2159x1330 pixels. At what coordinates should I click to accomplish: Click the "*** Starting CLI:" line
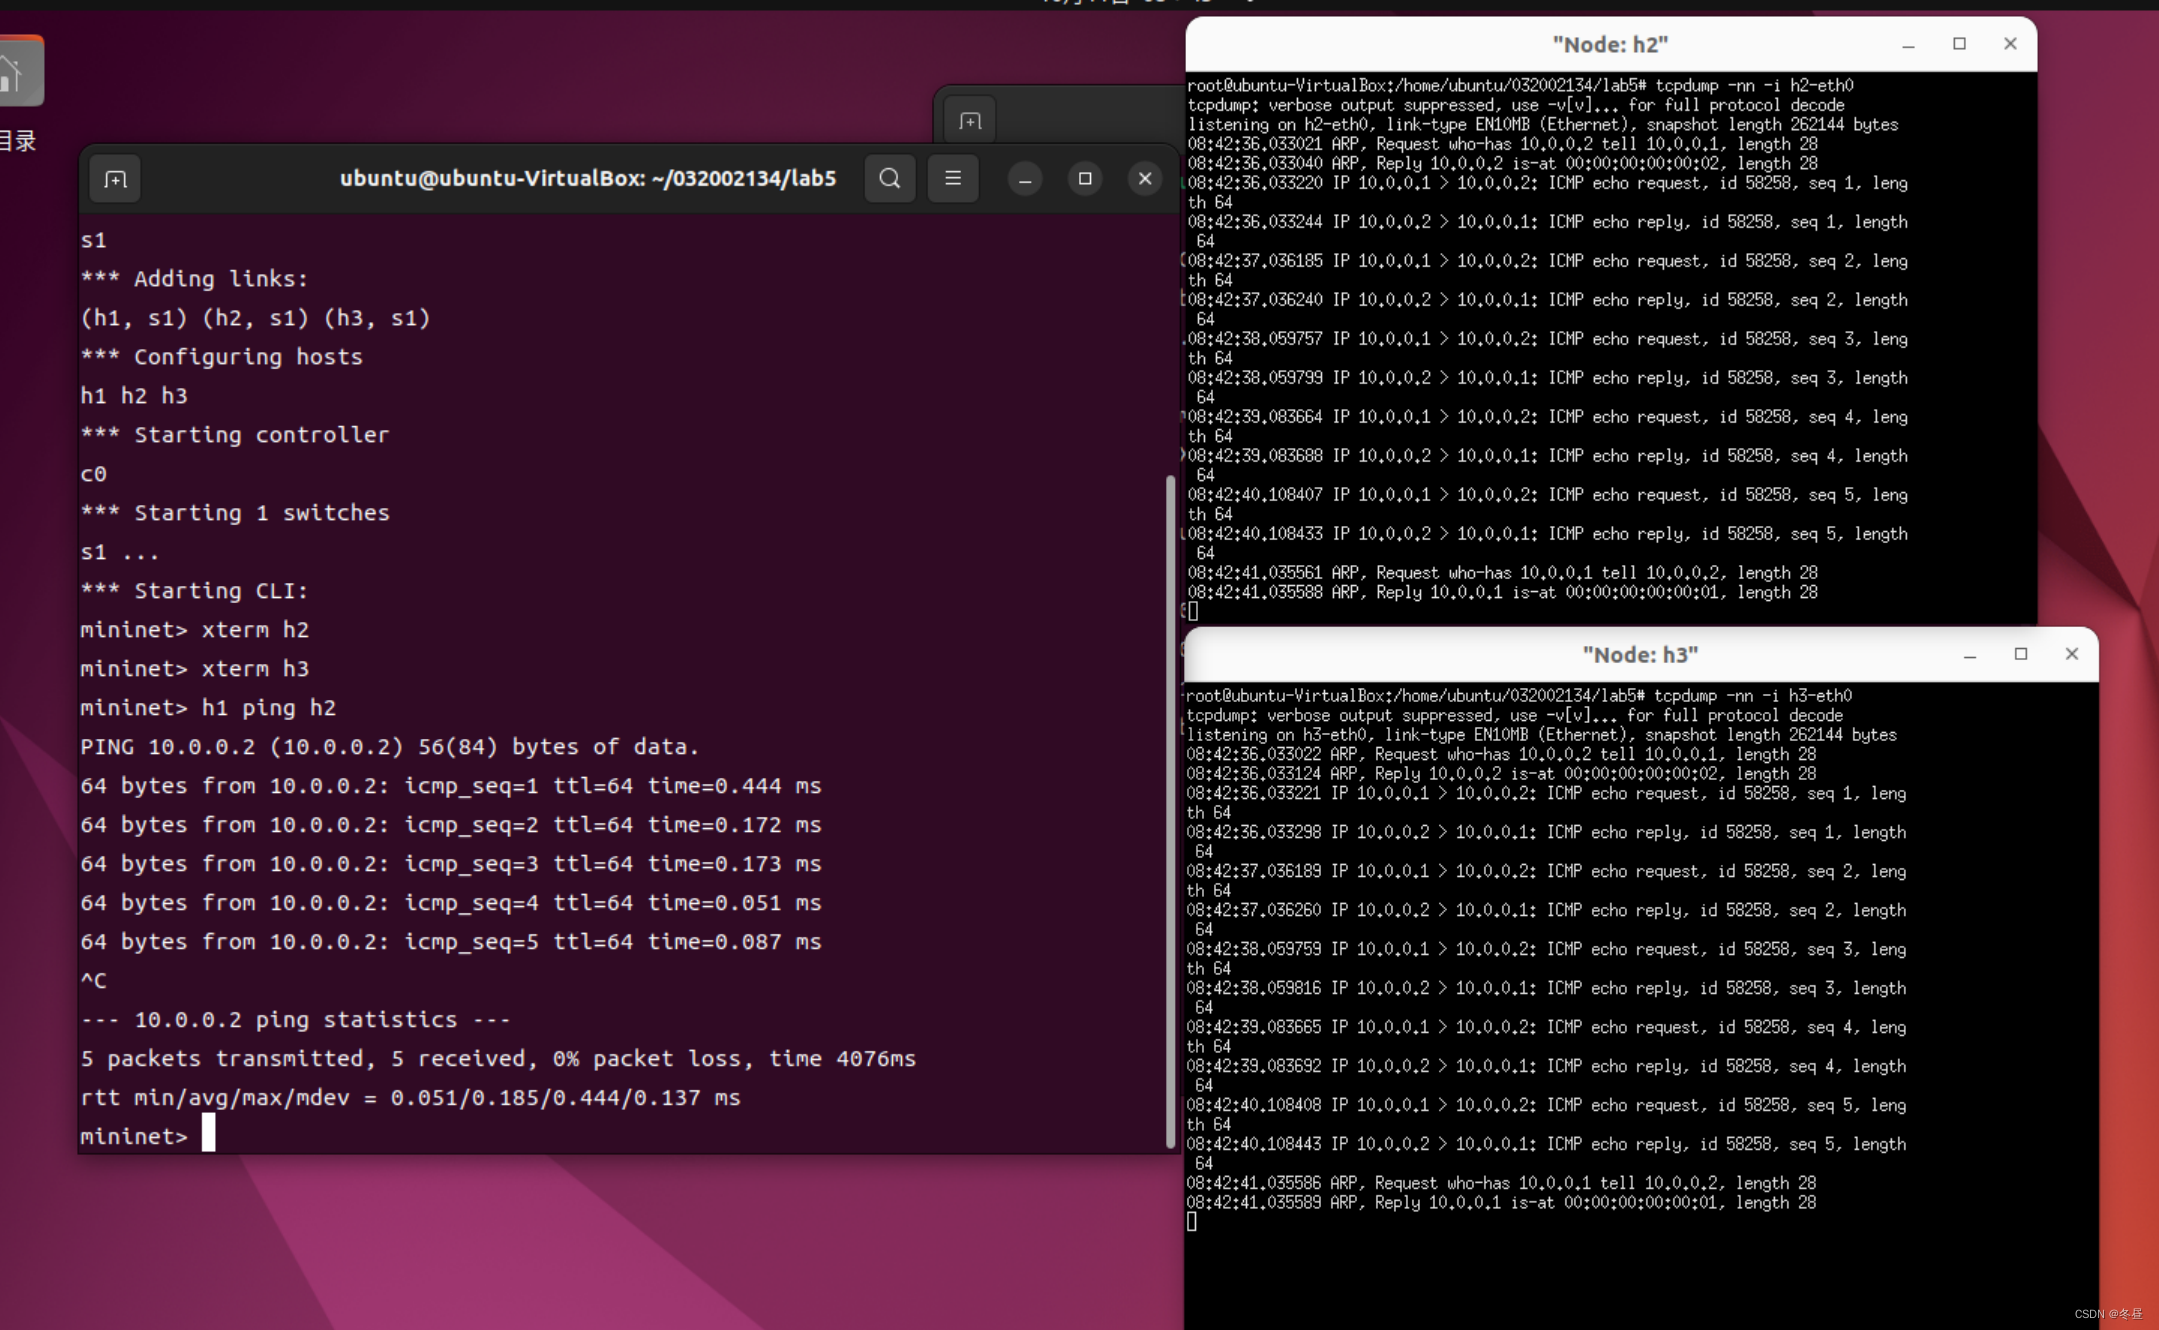[x=195, y=591]
